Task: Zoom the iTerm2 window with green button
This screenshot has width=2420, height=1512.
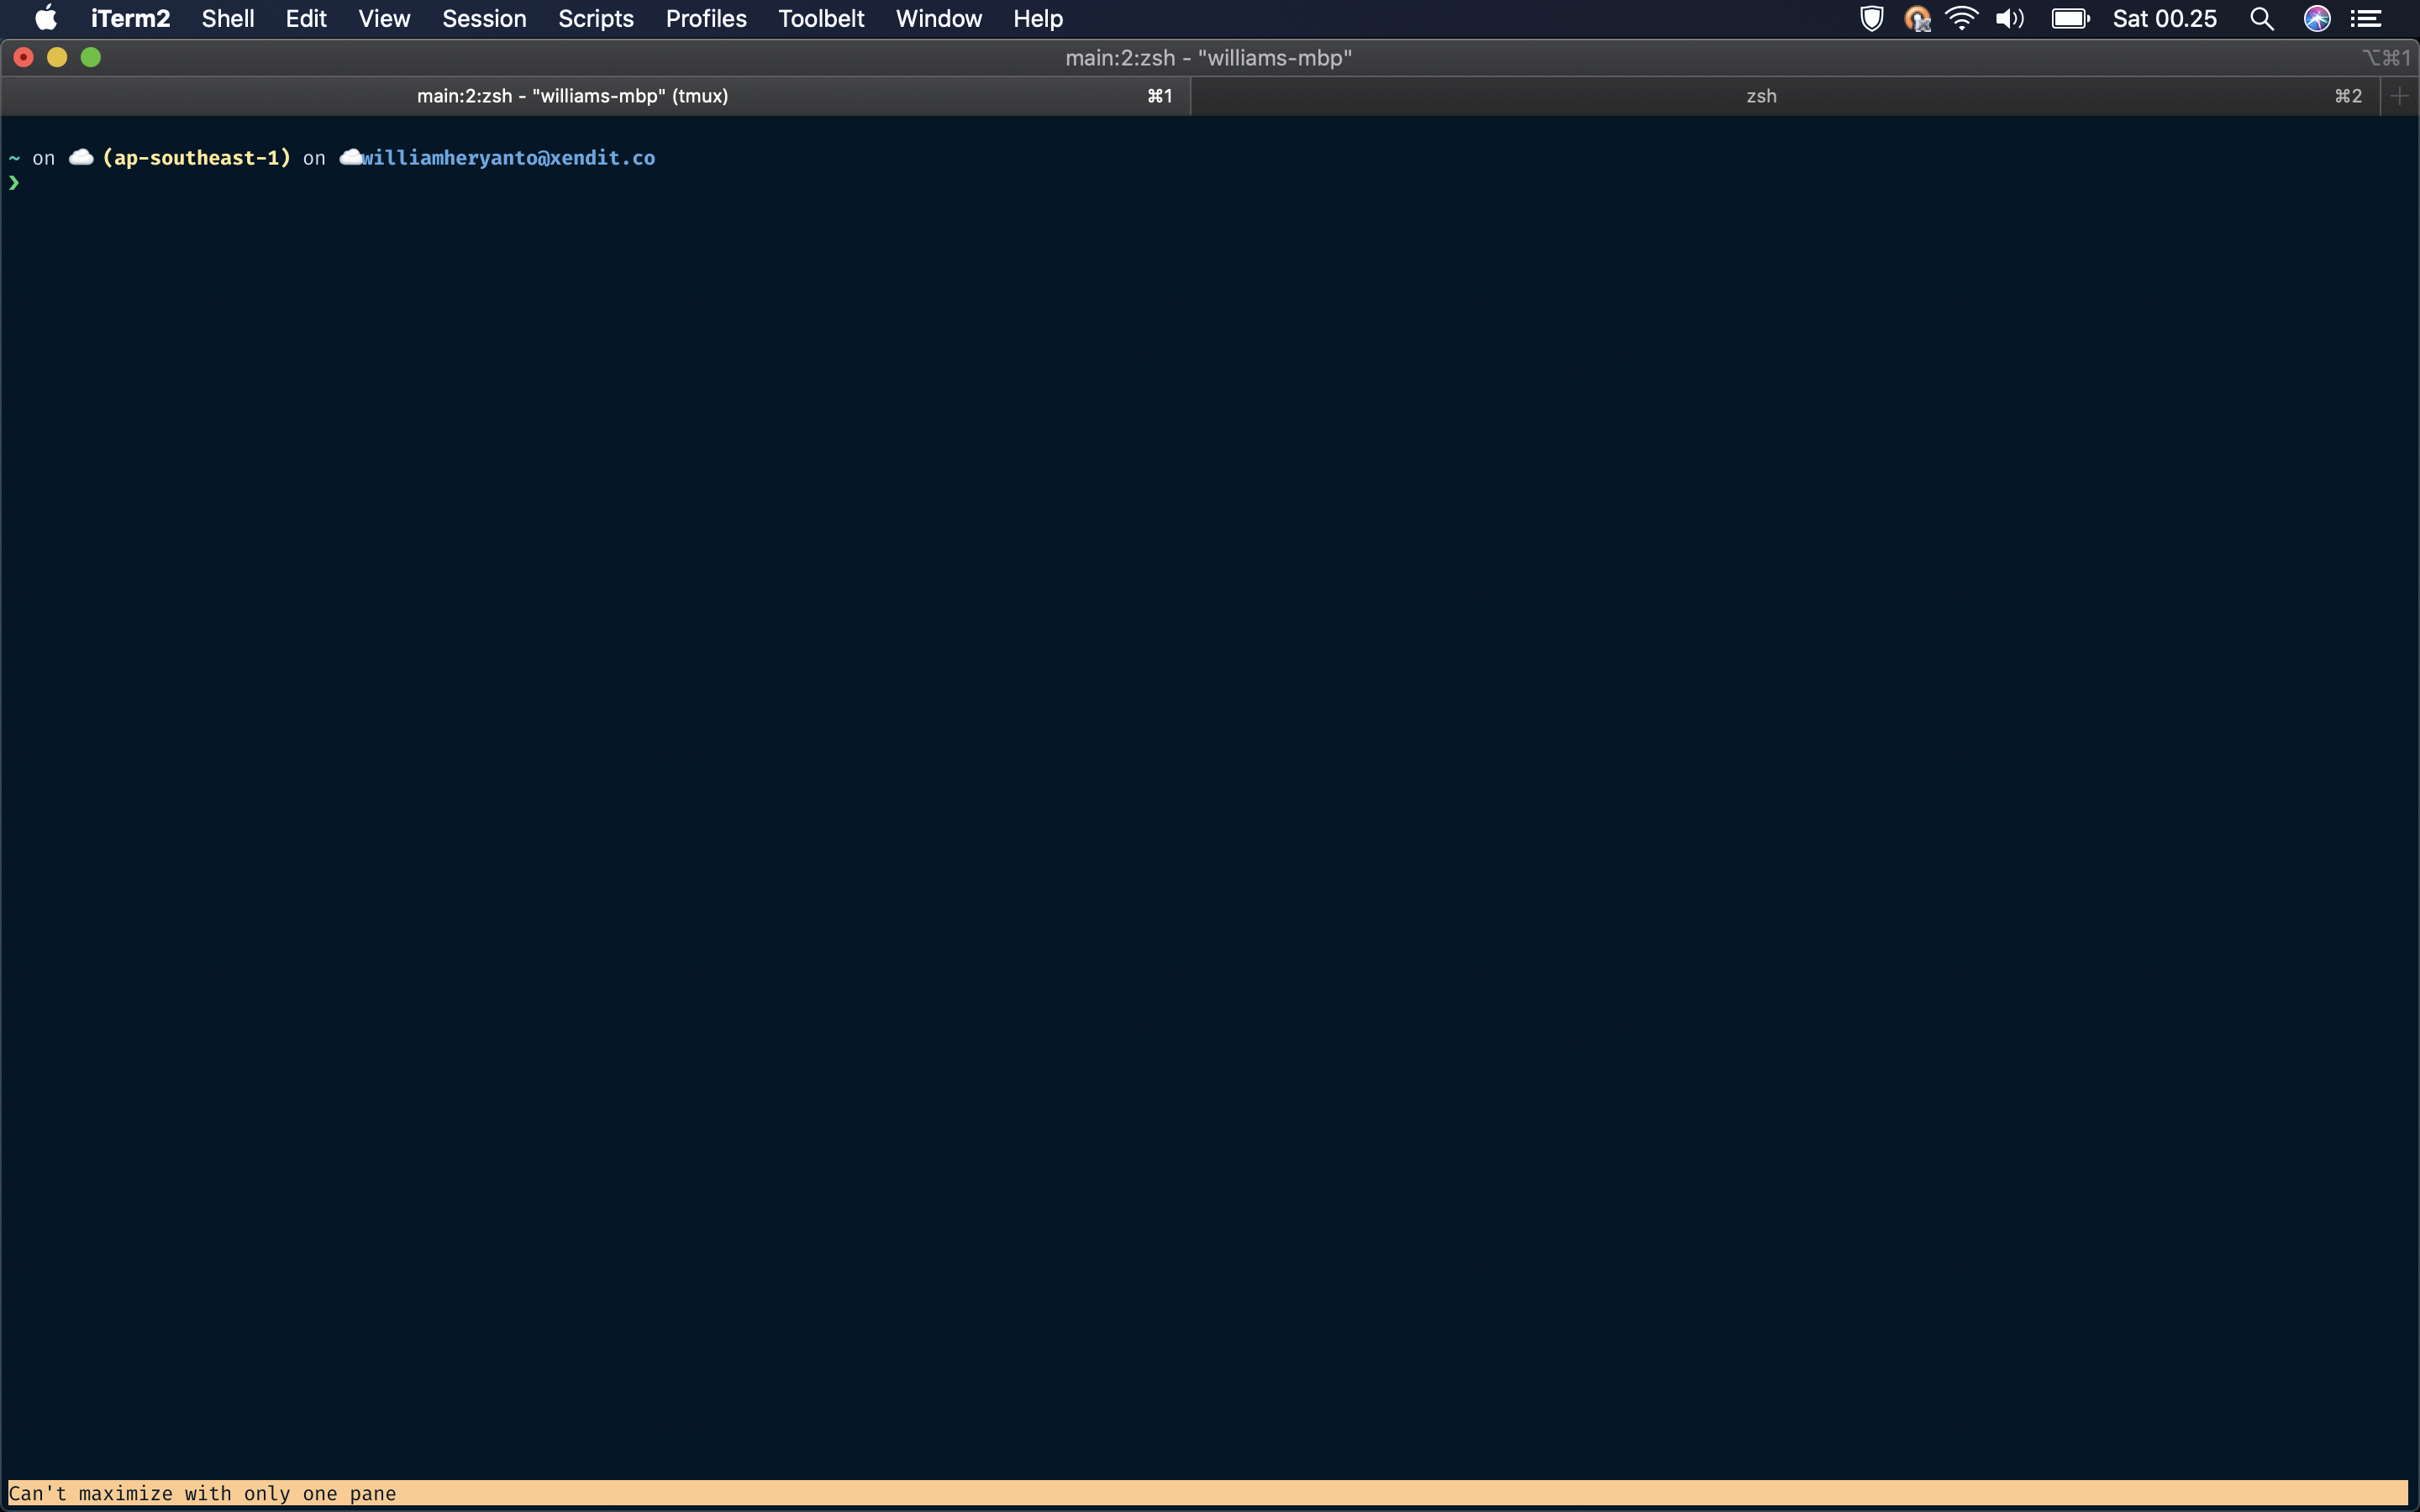Action: click(x=91, y=57)
